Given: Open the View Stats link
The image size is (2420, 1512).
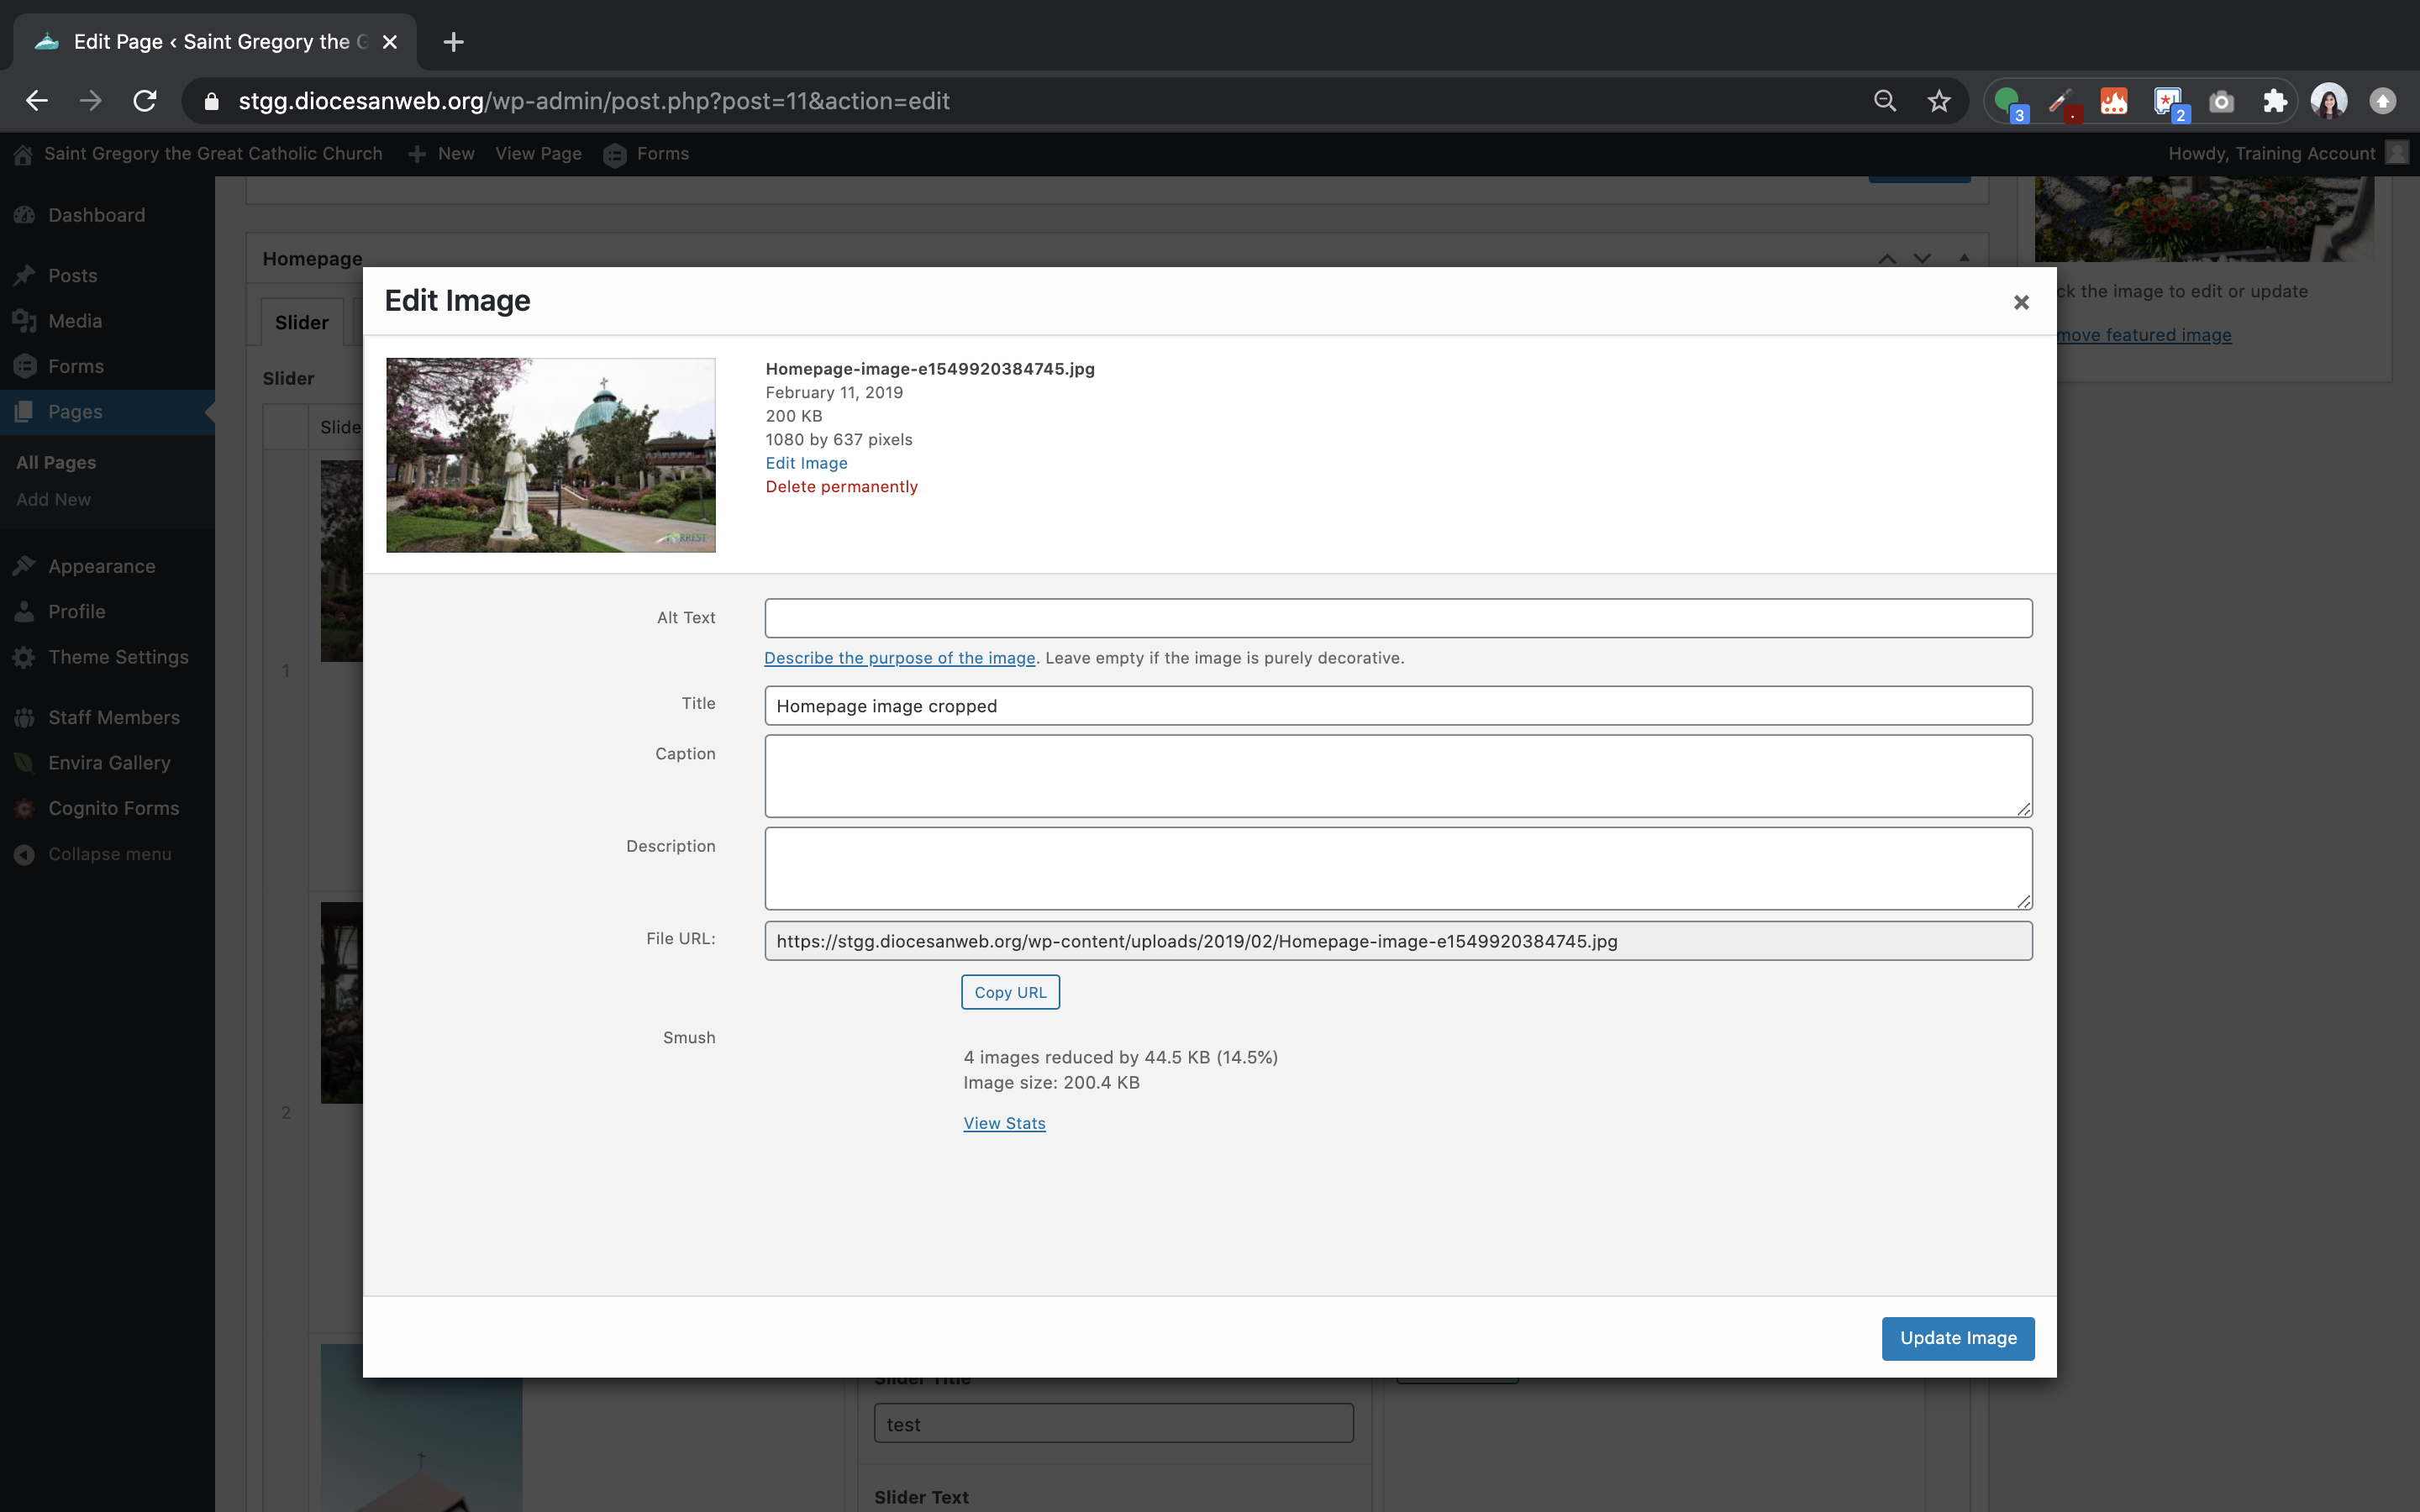Looking at the screenshot, I should click(1004, 1123).
